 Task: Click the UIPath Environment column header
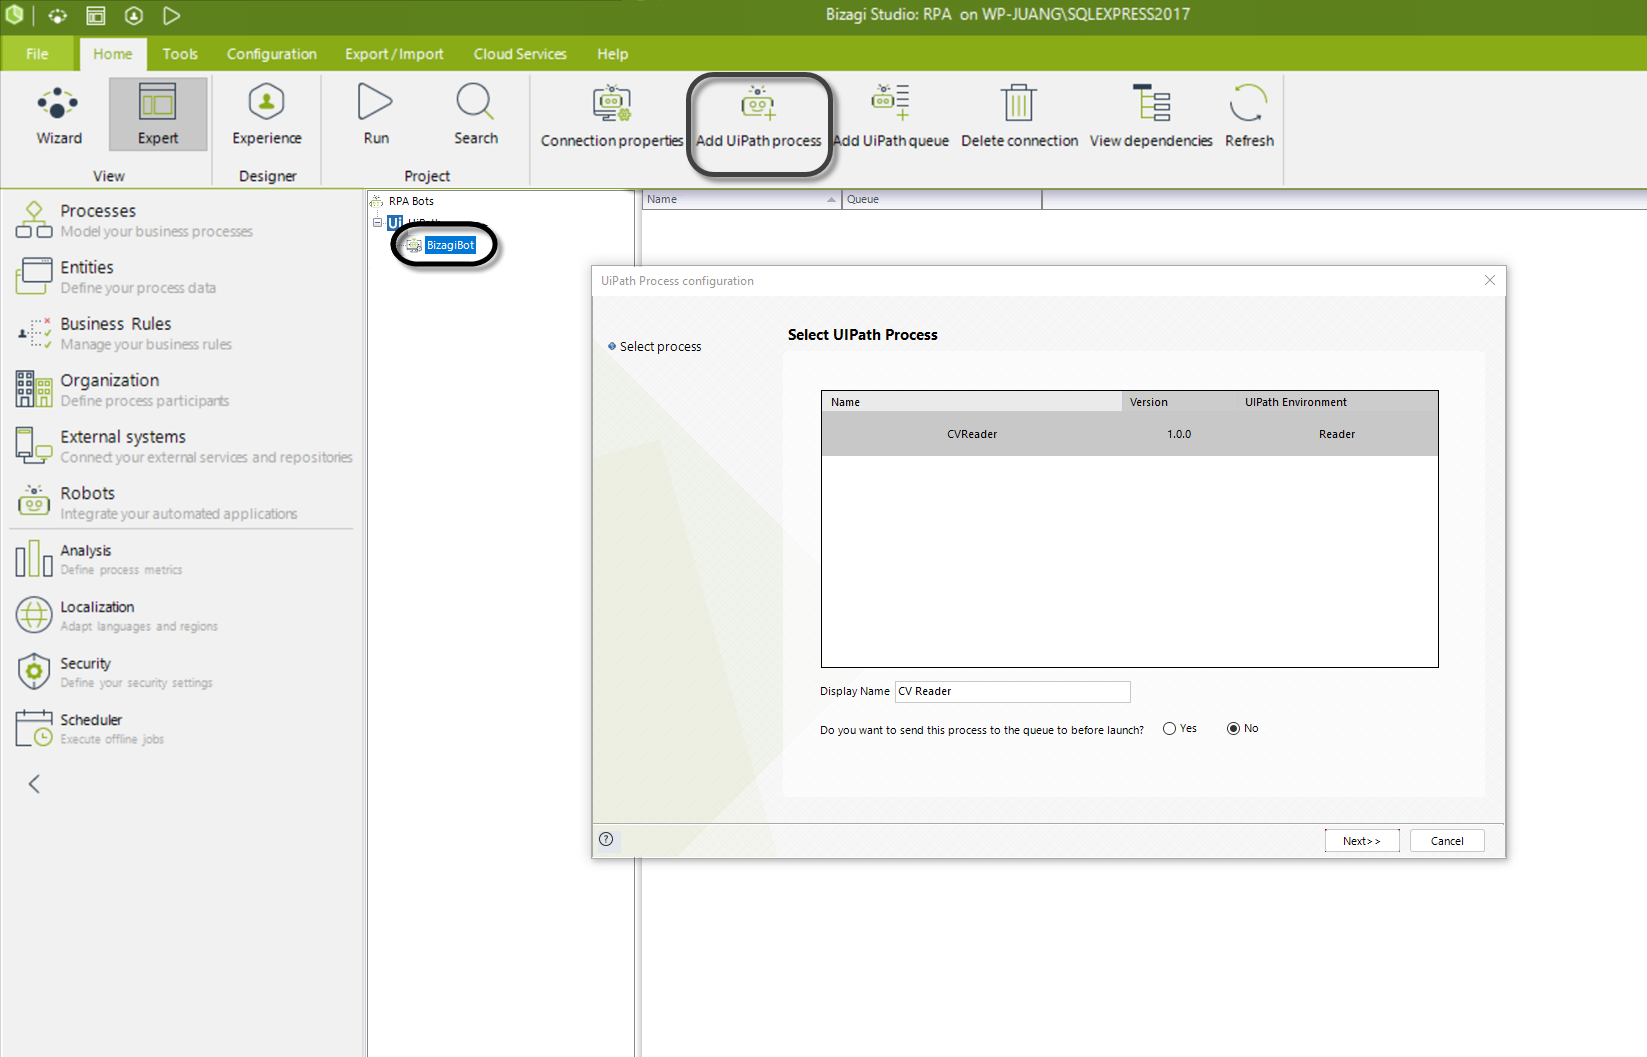[x=1337, y=402]
